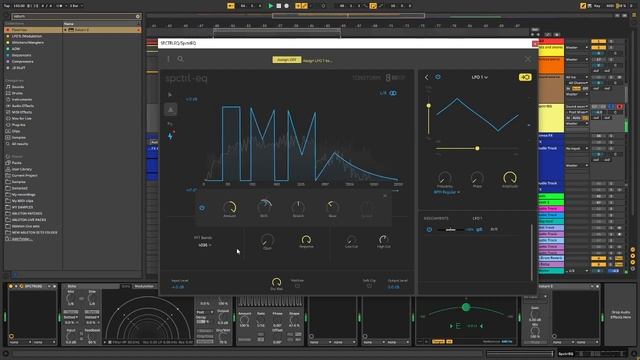Click the Low Cut knob
This screenshot has height=360, width=640.
[351, 239]
